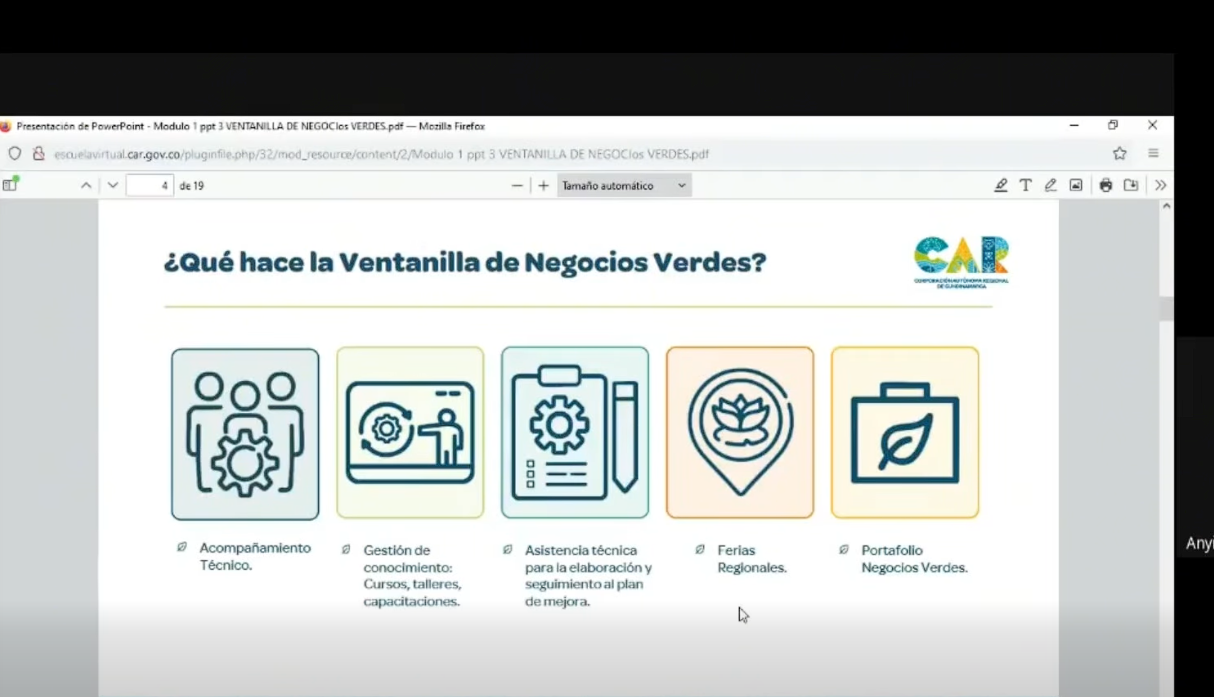Select the highlight annotation tool

[x=1002, y=185]
